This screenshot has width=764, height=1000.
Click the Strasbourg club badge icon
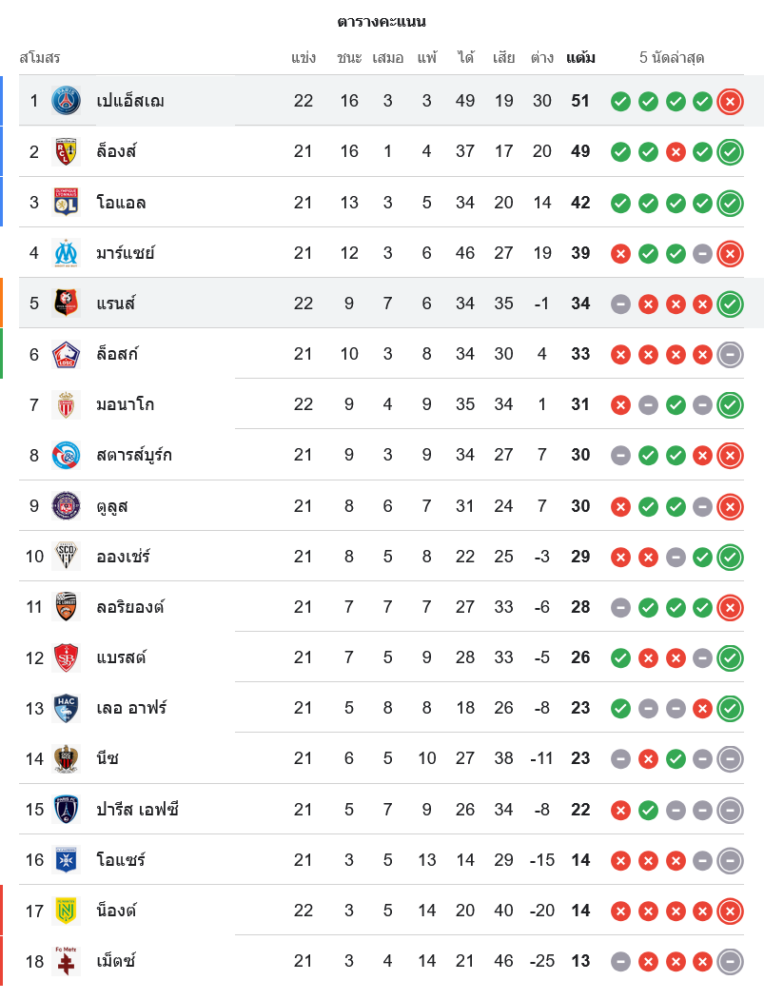[66, 455]
